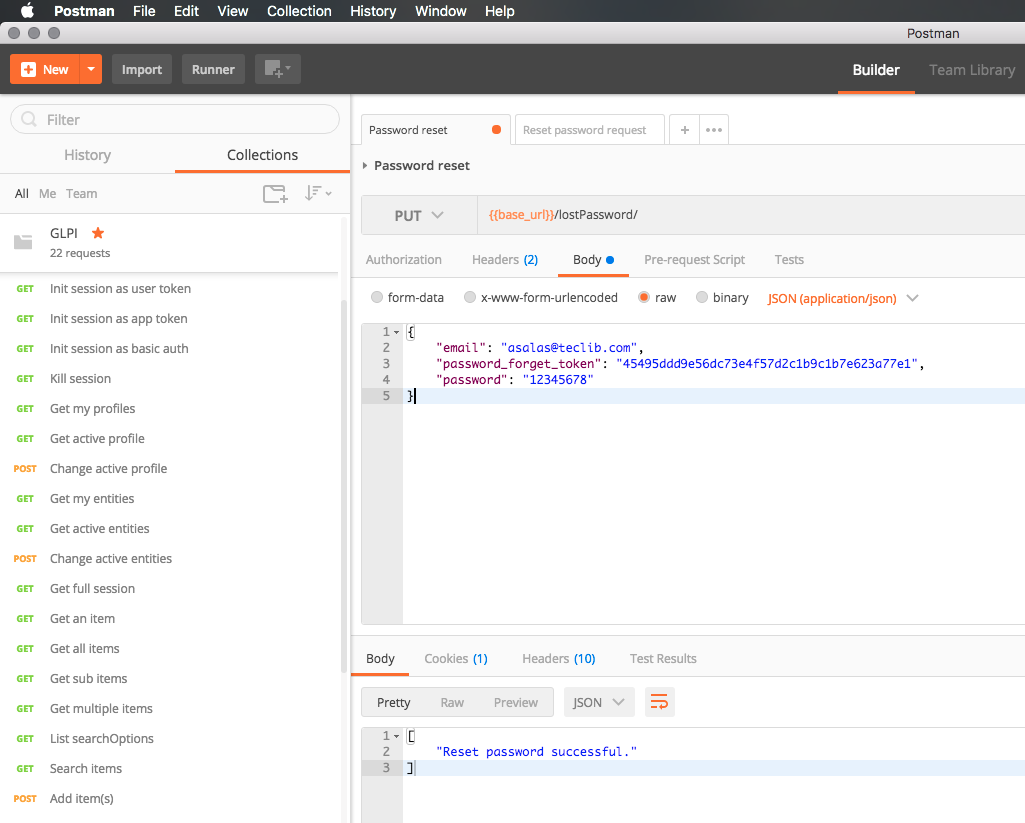Click the Import button

[x=142, y=69]
